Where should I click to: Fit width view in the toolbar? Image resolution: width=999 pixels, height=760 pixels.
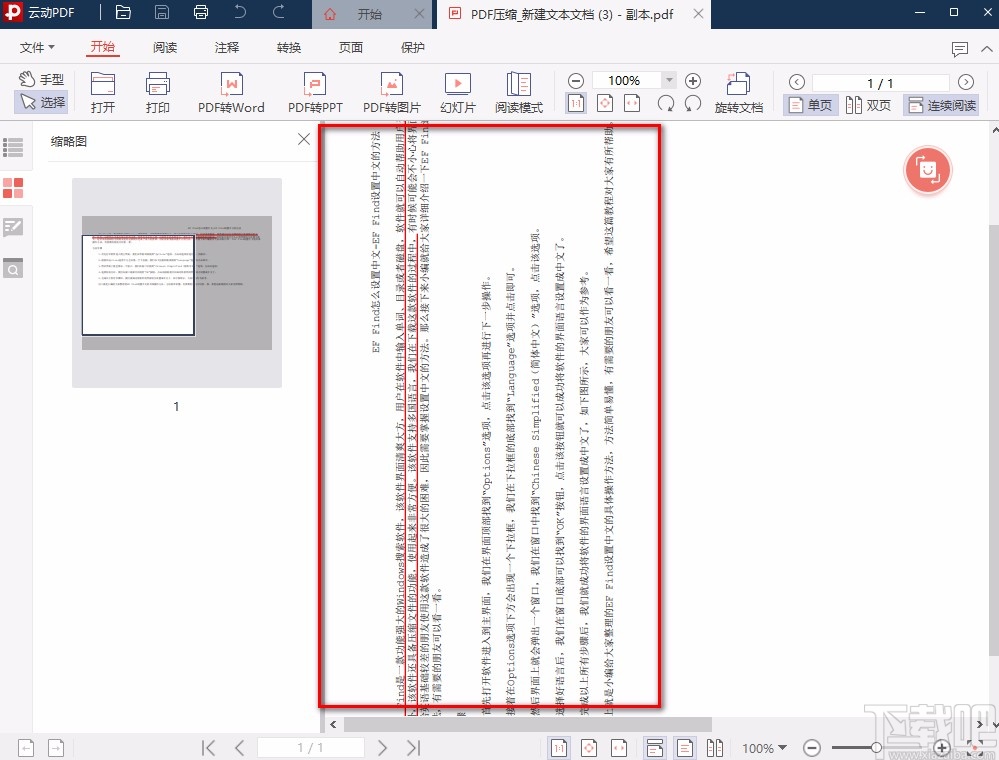(x=632, y=103)
